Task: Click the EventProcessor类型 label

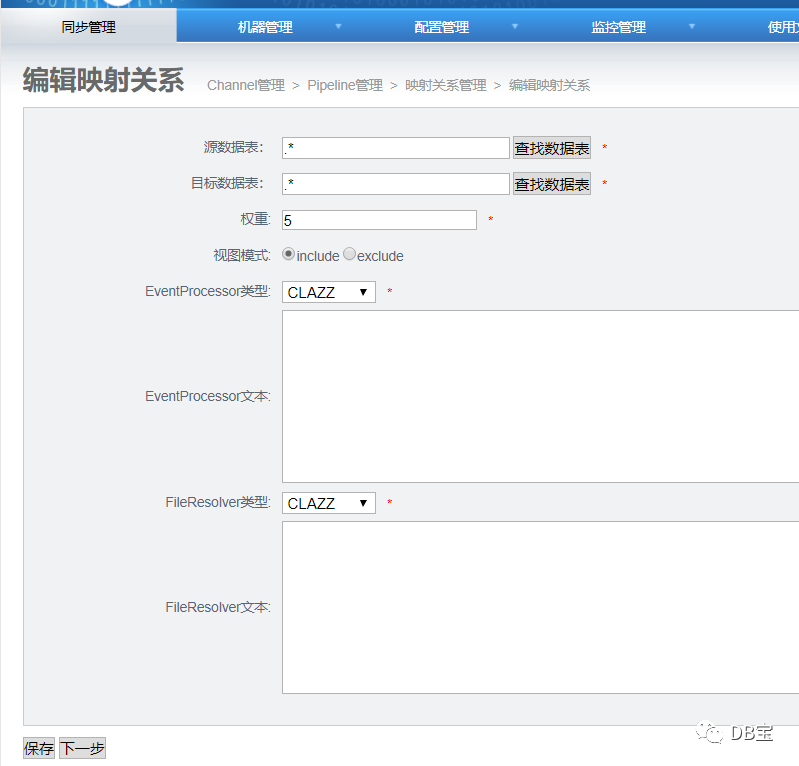Action: (x=207, y=291)
